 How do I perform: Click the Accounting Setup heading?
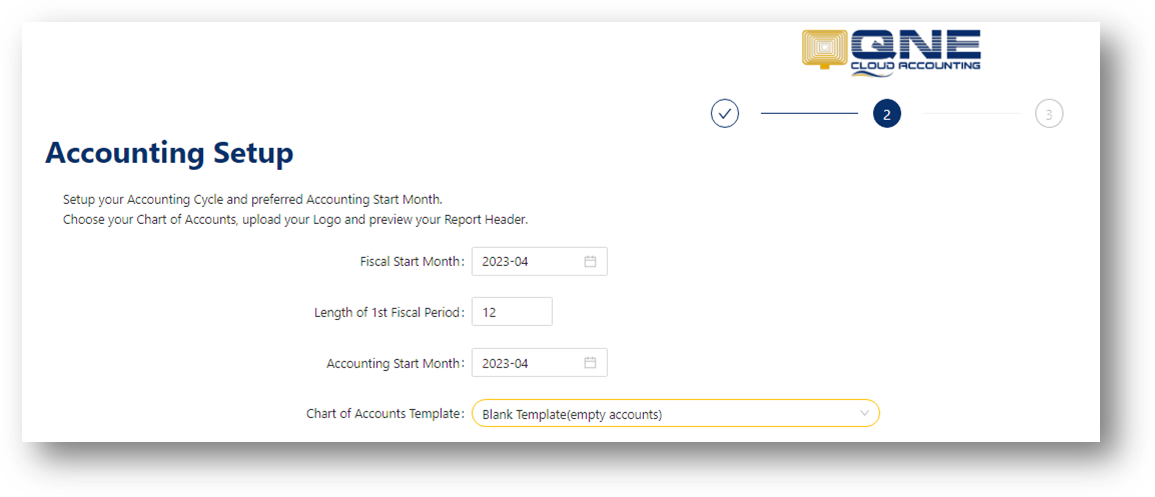tap(169, 154)
